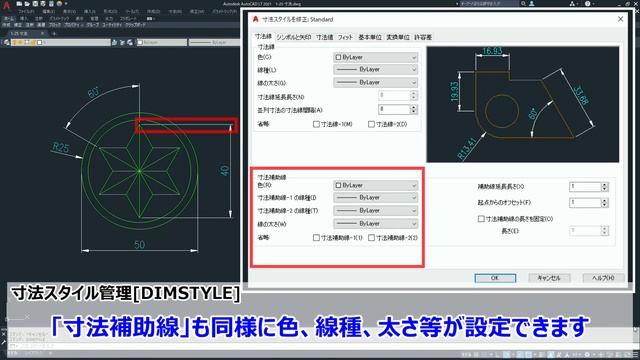Click the search magnifier icon in title bar

[x=523, y=4]
